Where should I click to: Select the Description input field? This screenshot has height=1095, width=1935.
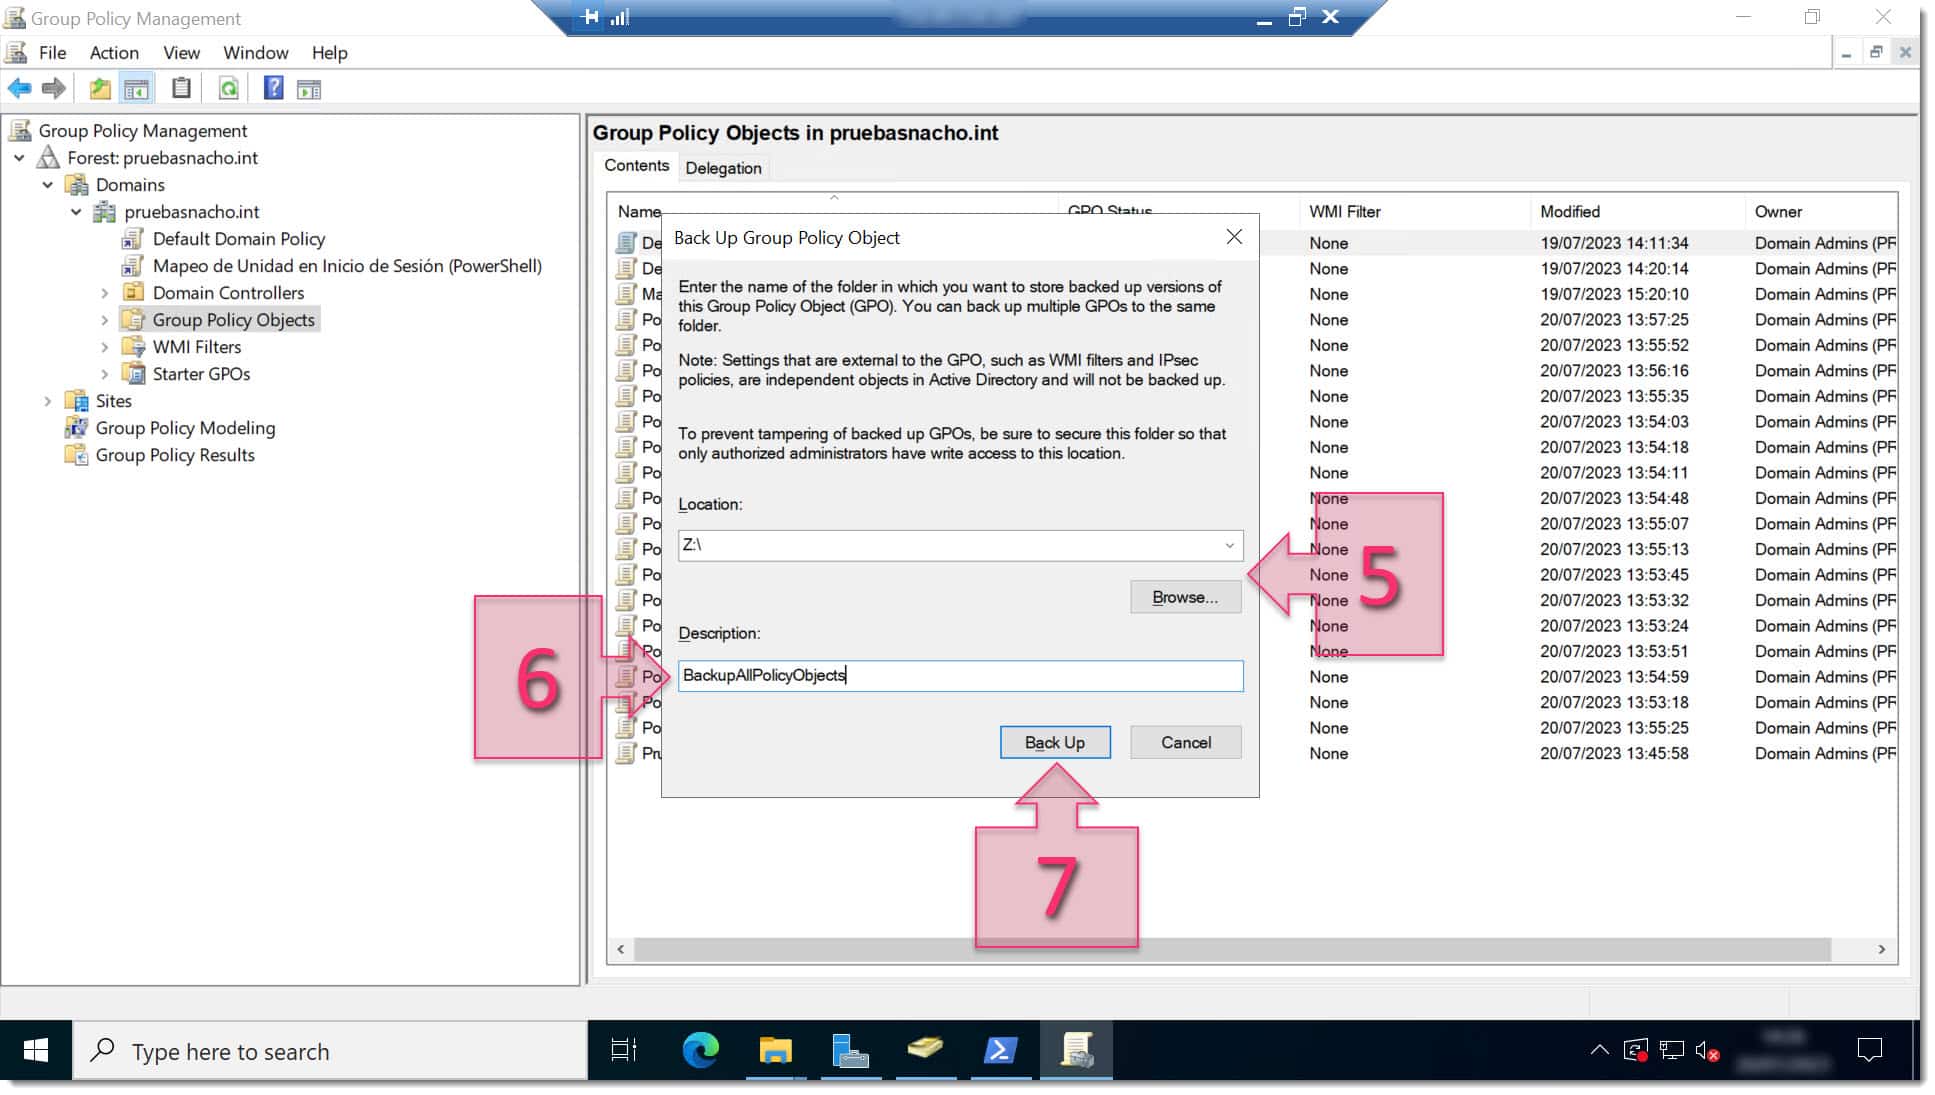(960, 674)
